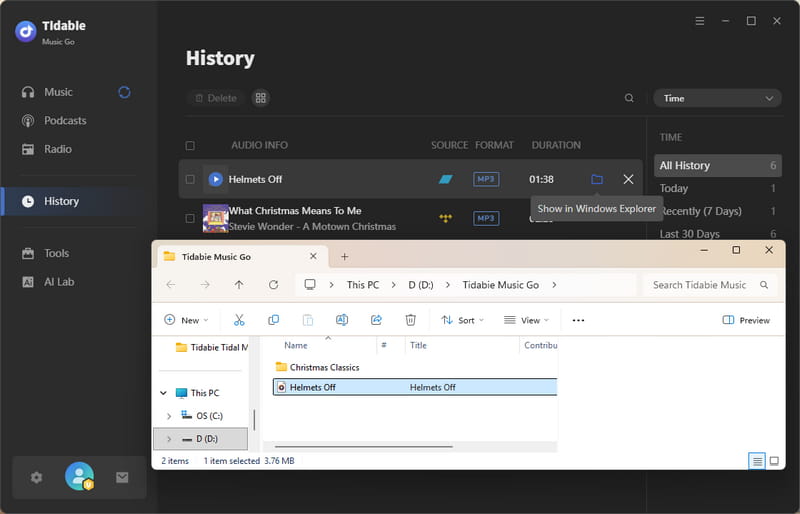
Task: Switch history to grid view icon
Action: click(x=261, y=98)
